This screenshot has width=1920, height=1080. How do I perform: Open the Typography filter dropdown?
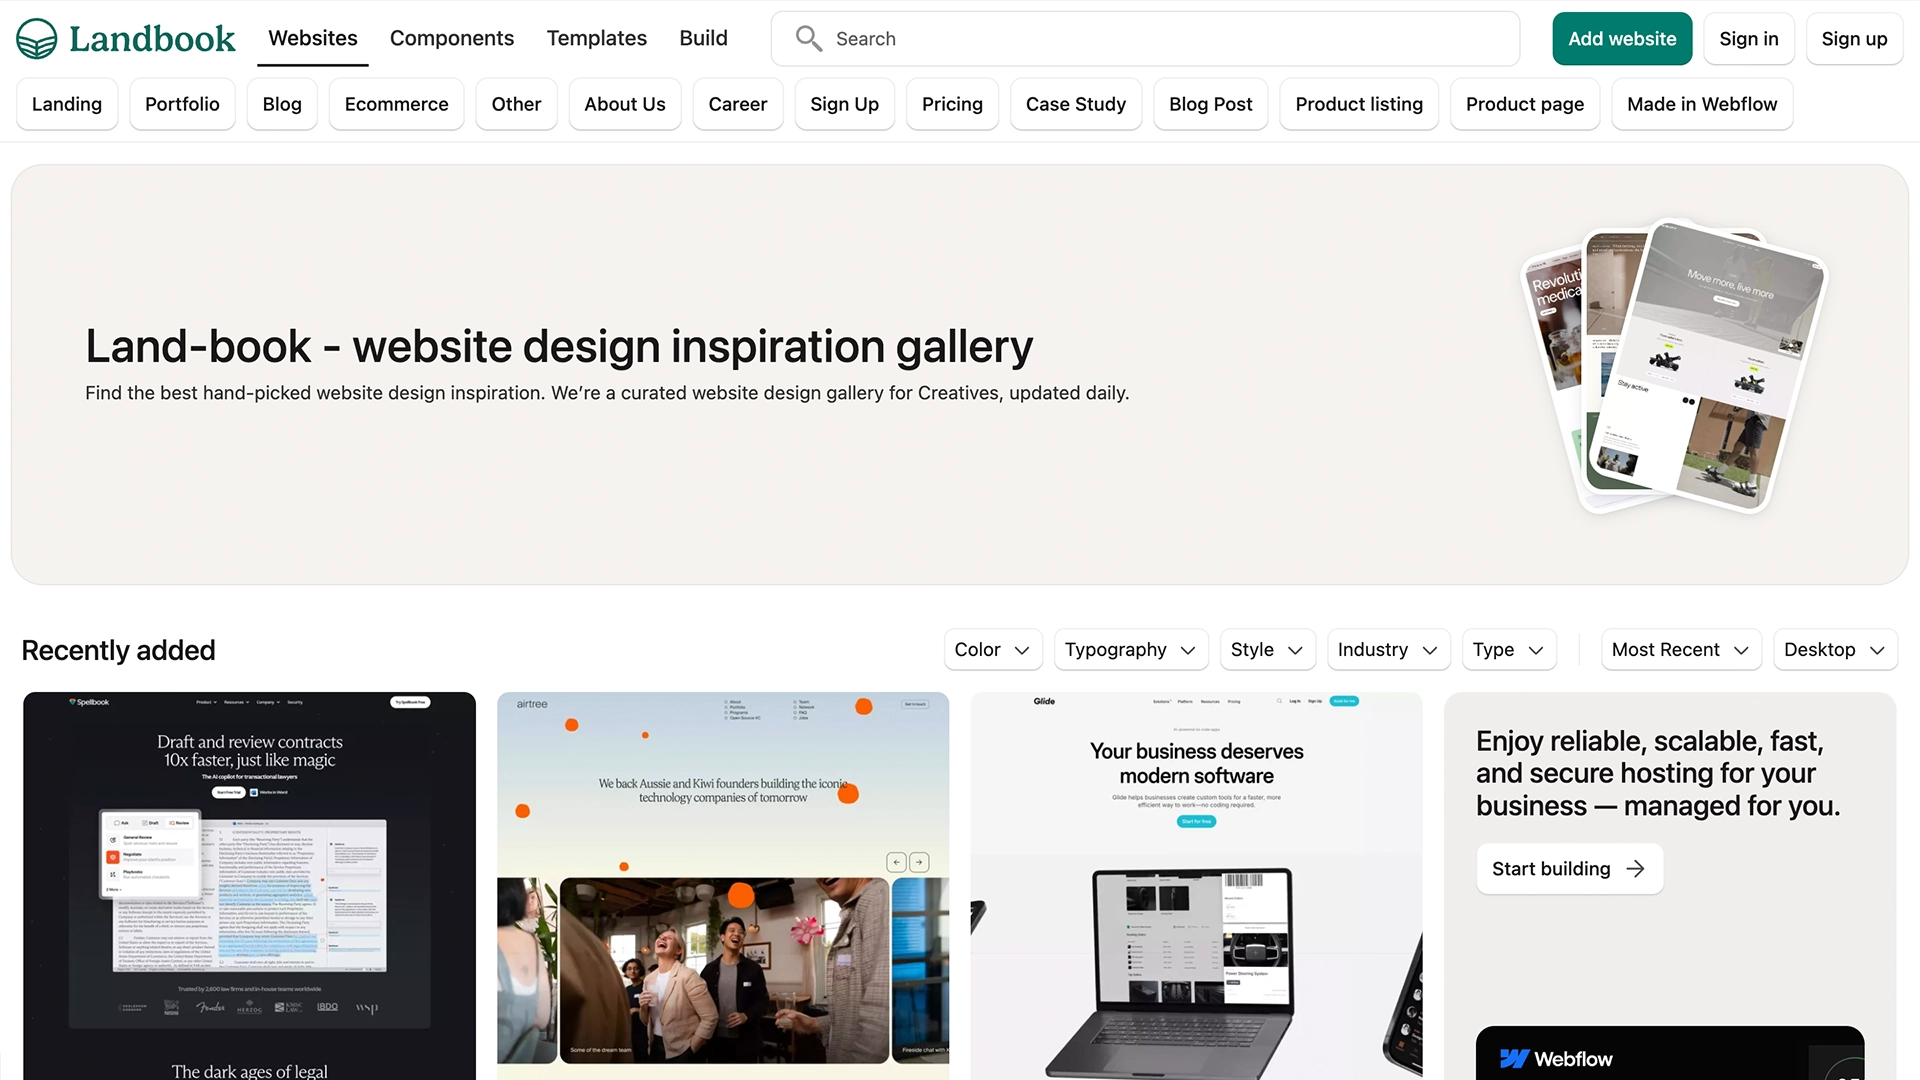(x=1130, y=650)
